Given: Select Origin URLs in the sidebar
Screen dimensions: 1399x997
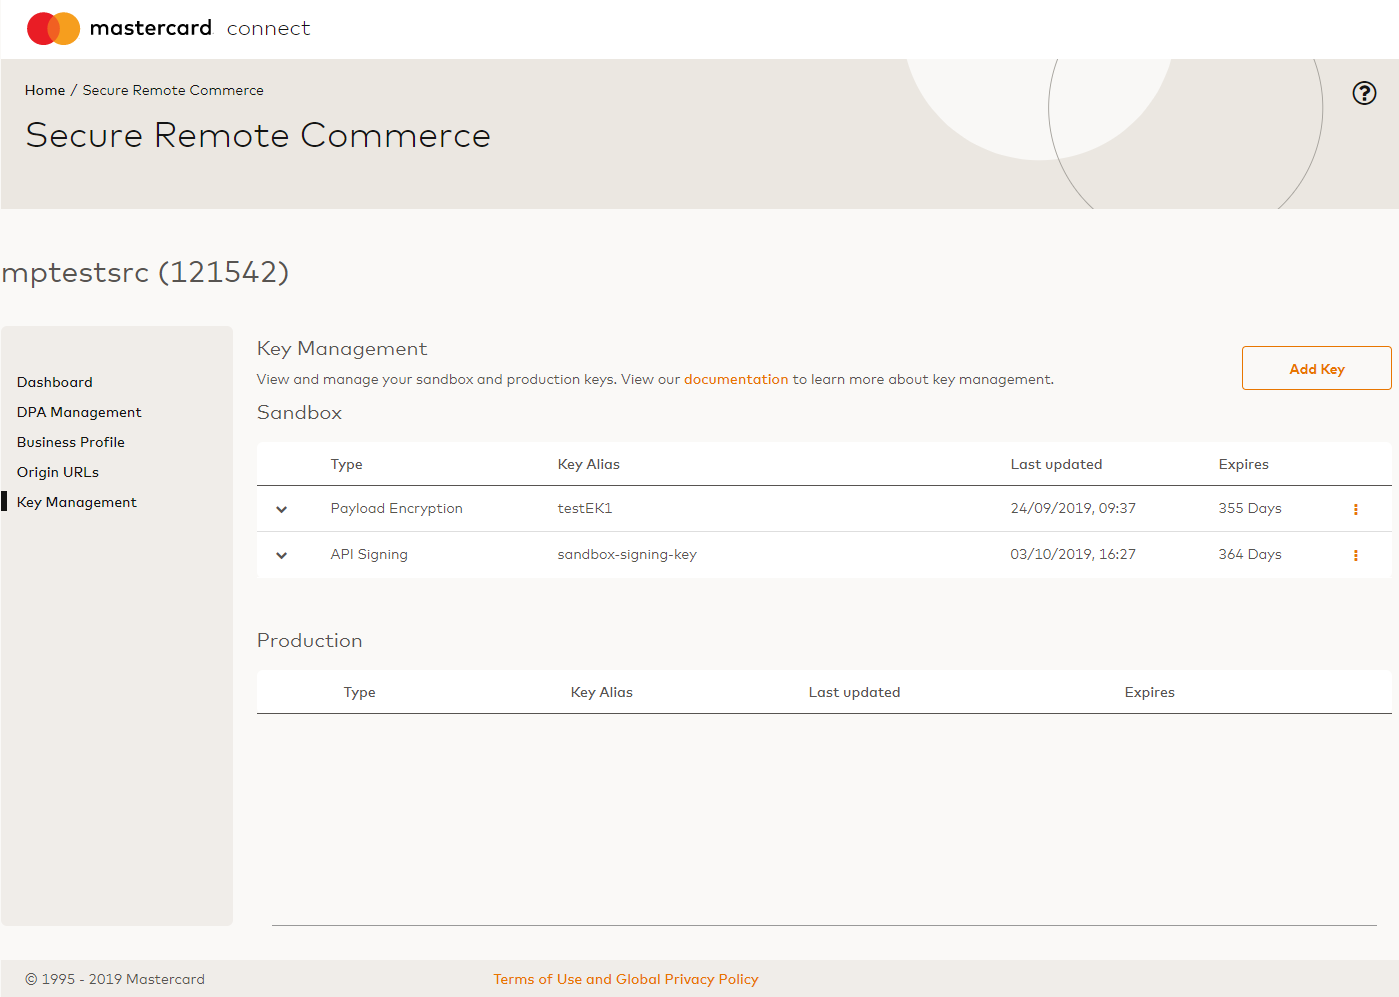Looking at the screenshot, I should pyautogui.click(x=58, y=472).
